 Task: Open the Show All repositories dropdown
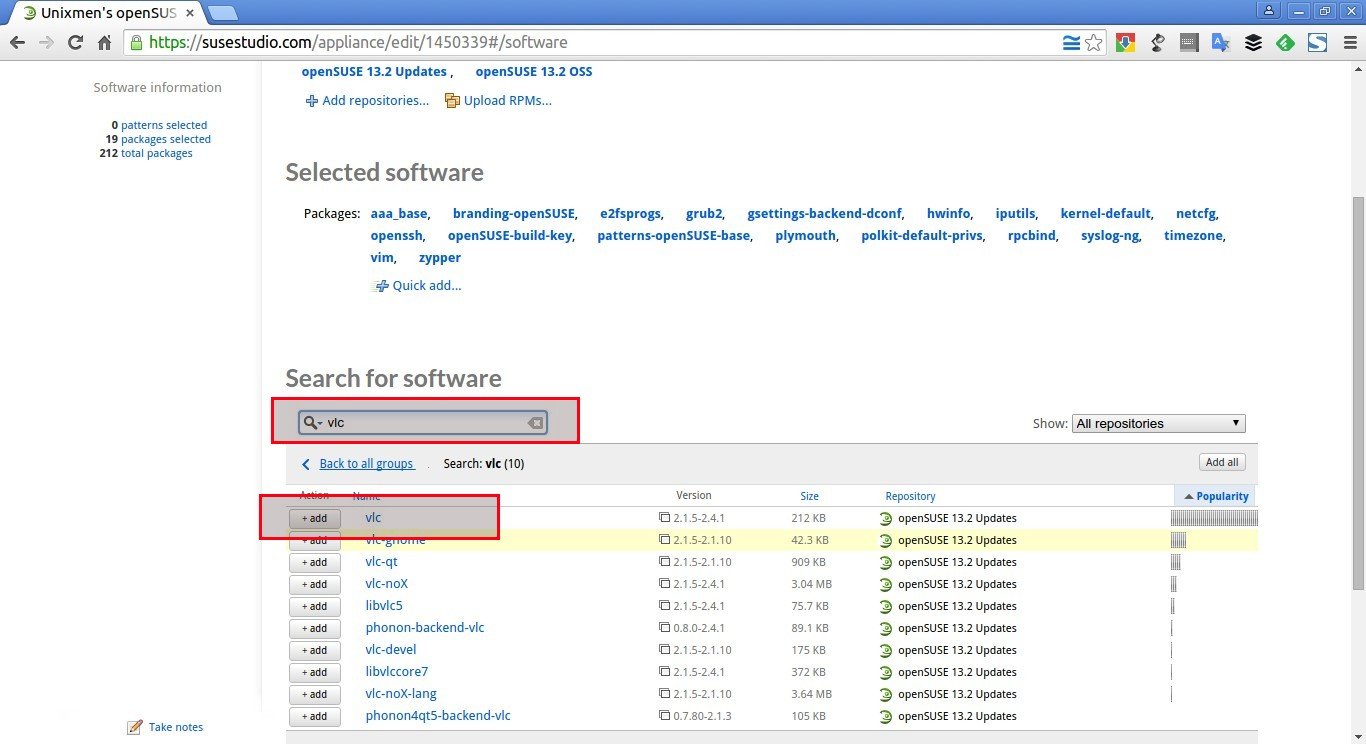click(x=1158, y=423)
